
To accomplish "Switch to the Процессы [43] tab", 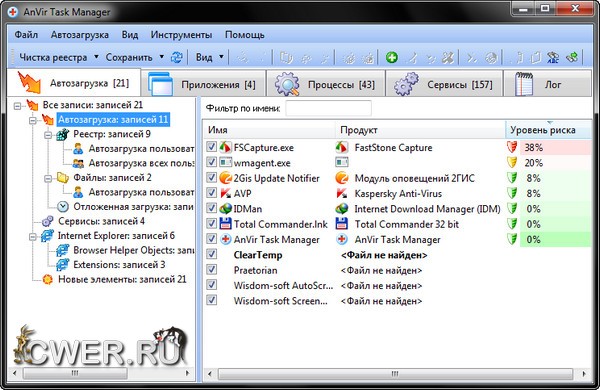I will pyautogui.click(x=326, y=84).
